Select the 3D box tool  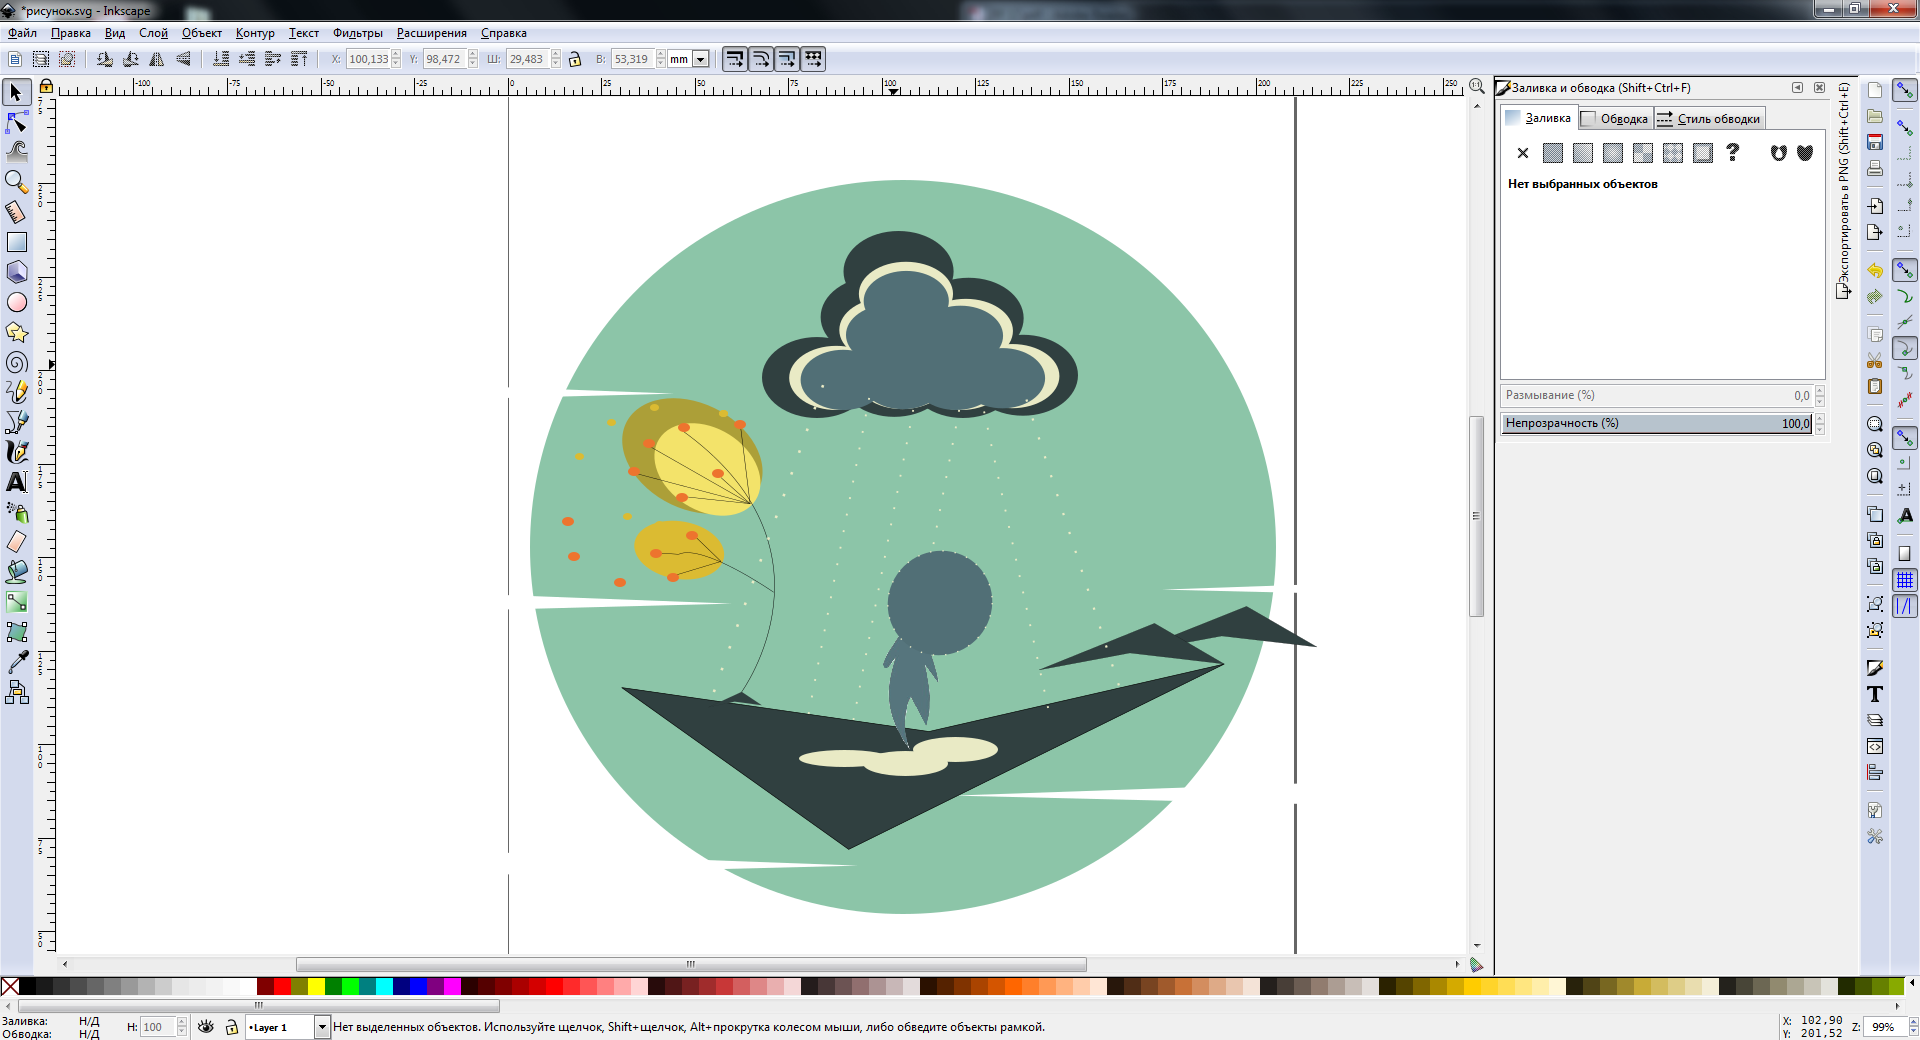click(x=16, y=272)
